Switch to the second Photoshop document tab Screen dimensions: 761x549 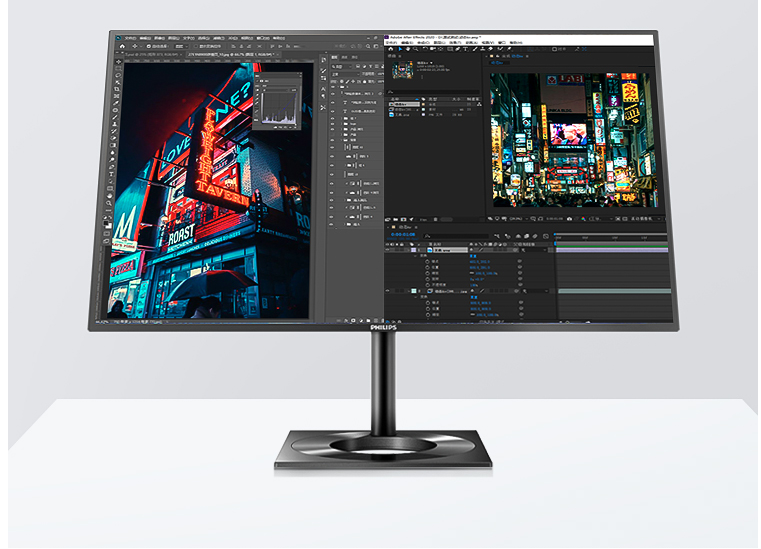click(231, 55)
